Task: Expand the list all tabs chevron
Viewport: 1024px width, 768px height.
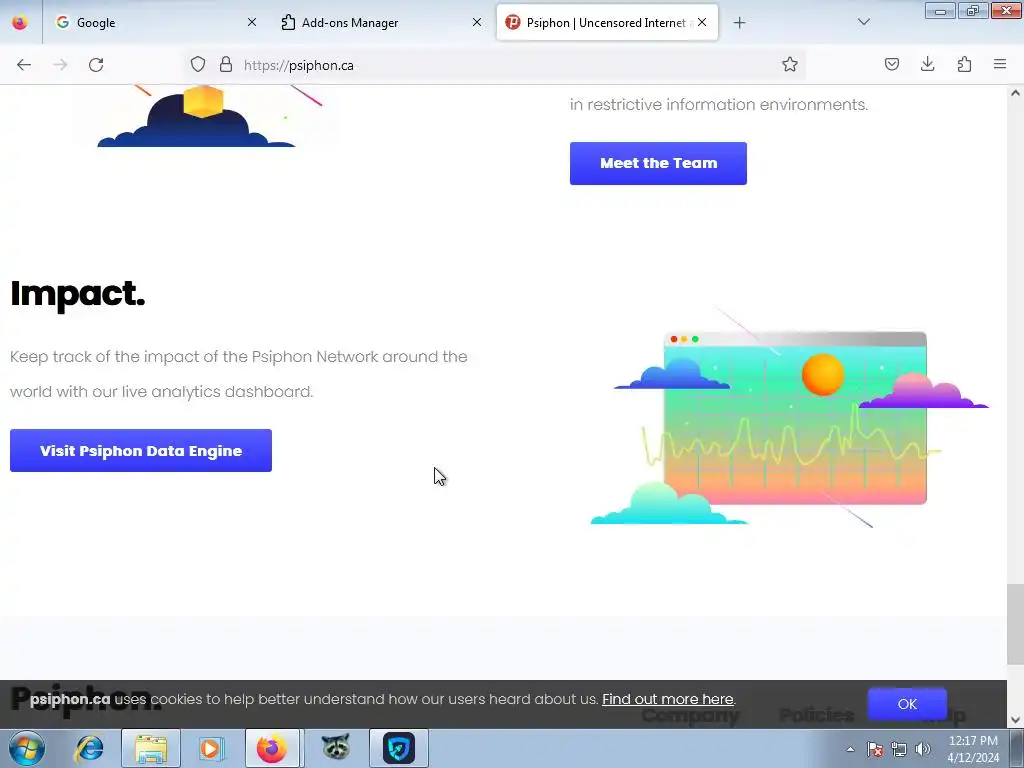Action: coord(863,23)
